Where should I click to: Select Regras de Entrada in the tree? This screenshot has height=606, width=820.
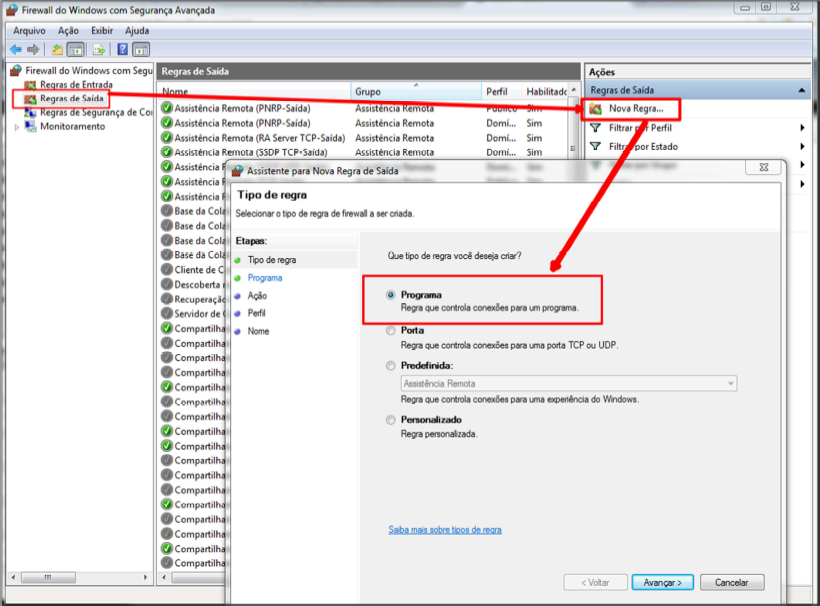(76, 84)
